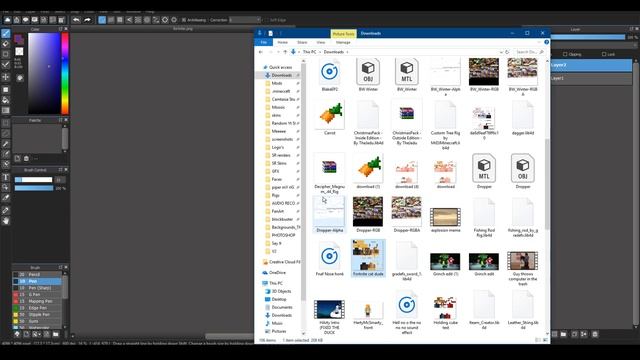The width and height of the screenshot is (640, 360).
Task: Select the Text tool in MediBang
Action: [x=6, y=178]
